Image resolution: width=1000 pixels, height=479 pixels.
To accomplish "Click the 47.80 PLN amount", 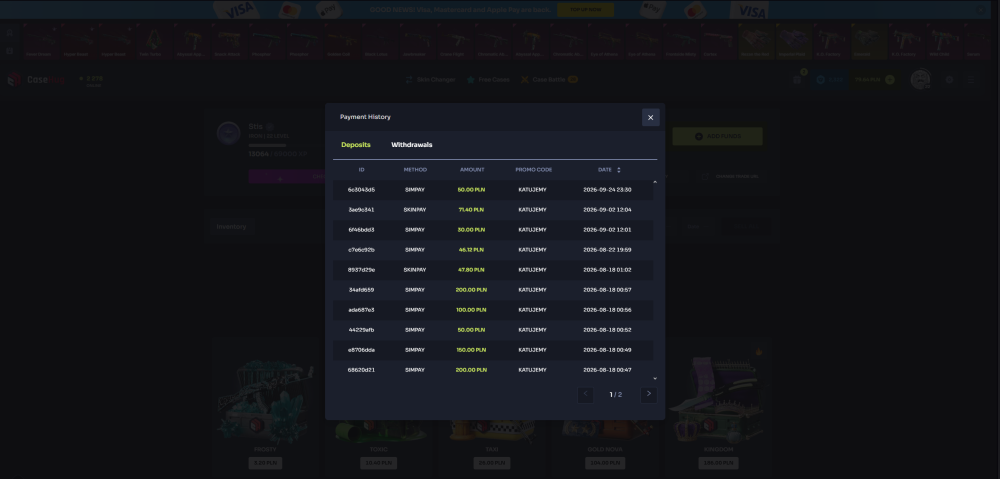I will [471, 270].
